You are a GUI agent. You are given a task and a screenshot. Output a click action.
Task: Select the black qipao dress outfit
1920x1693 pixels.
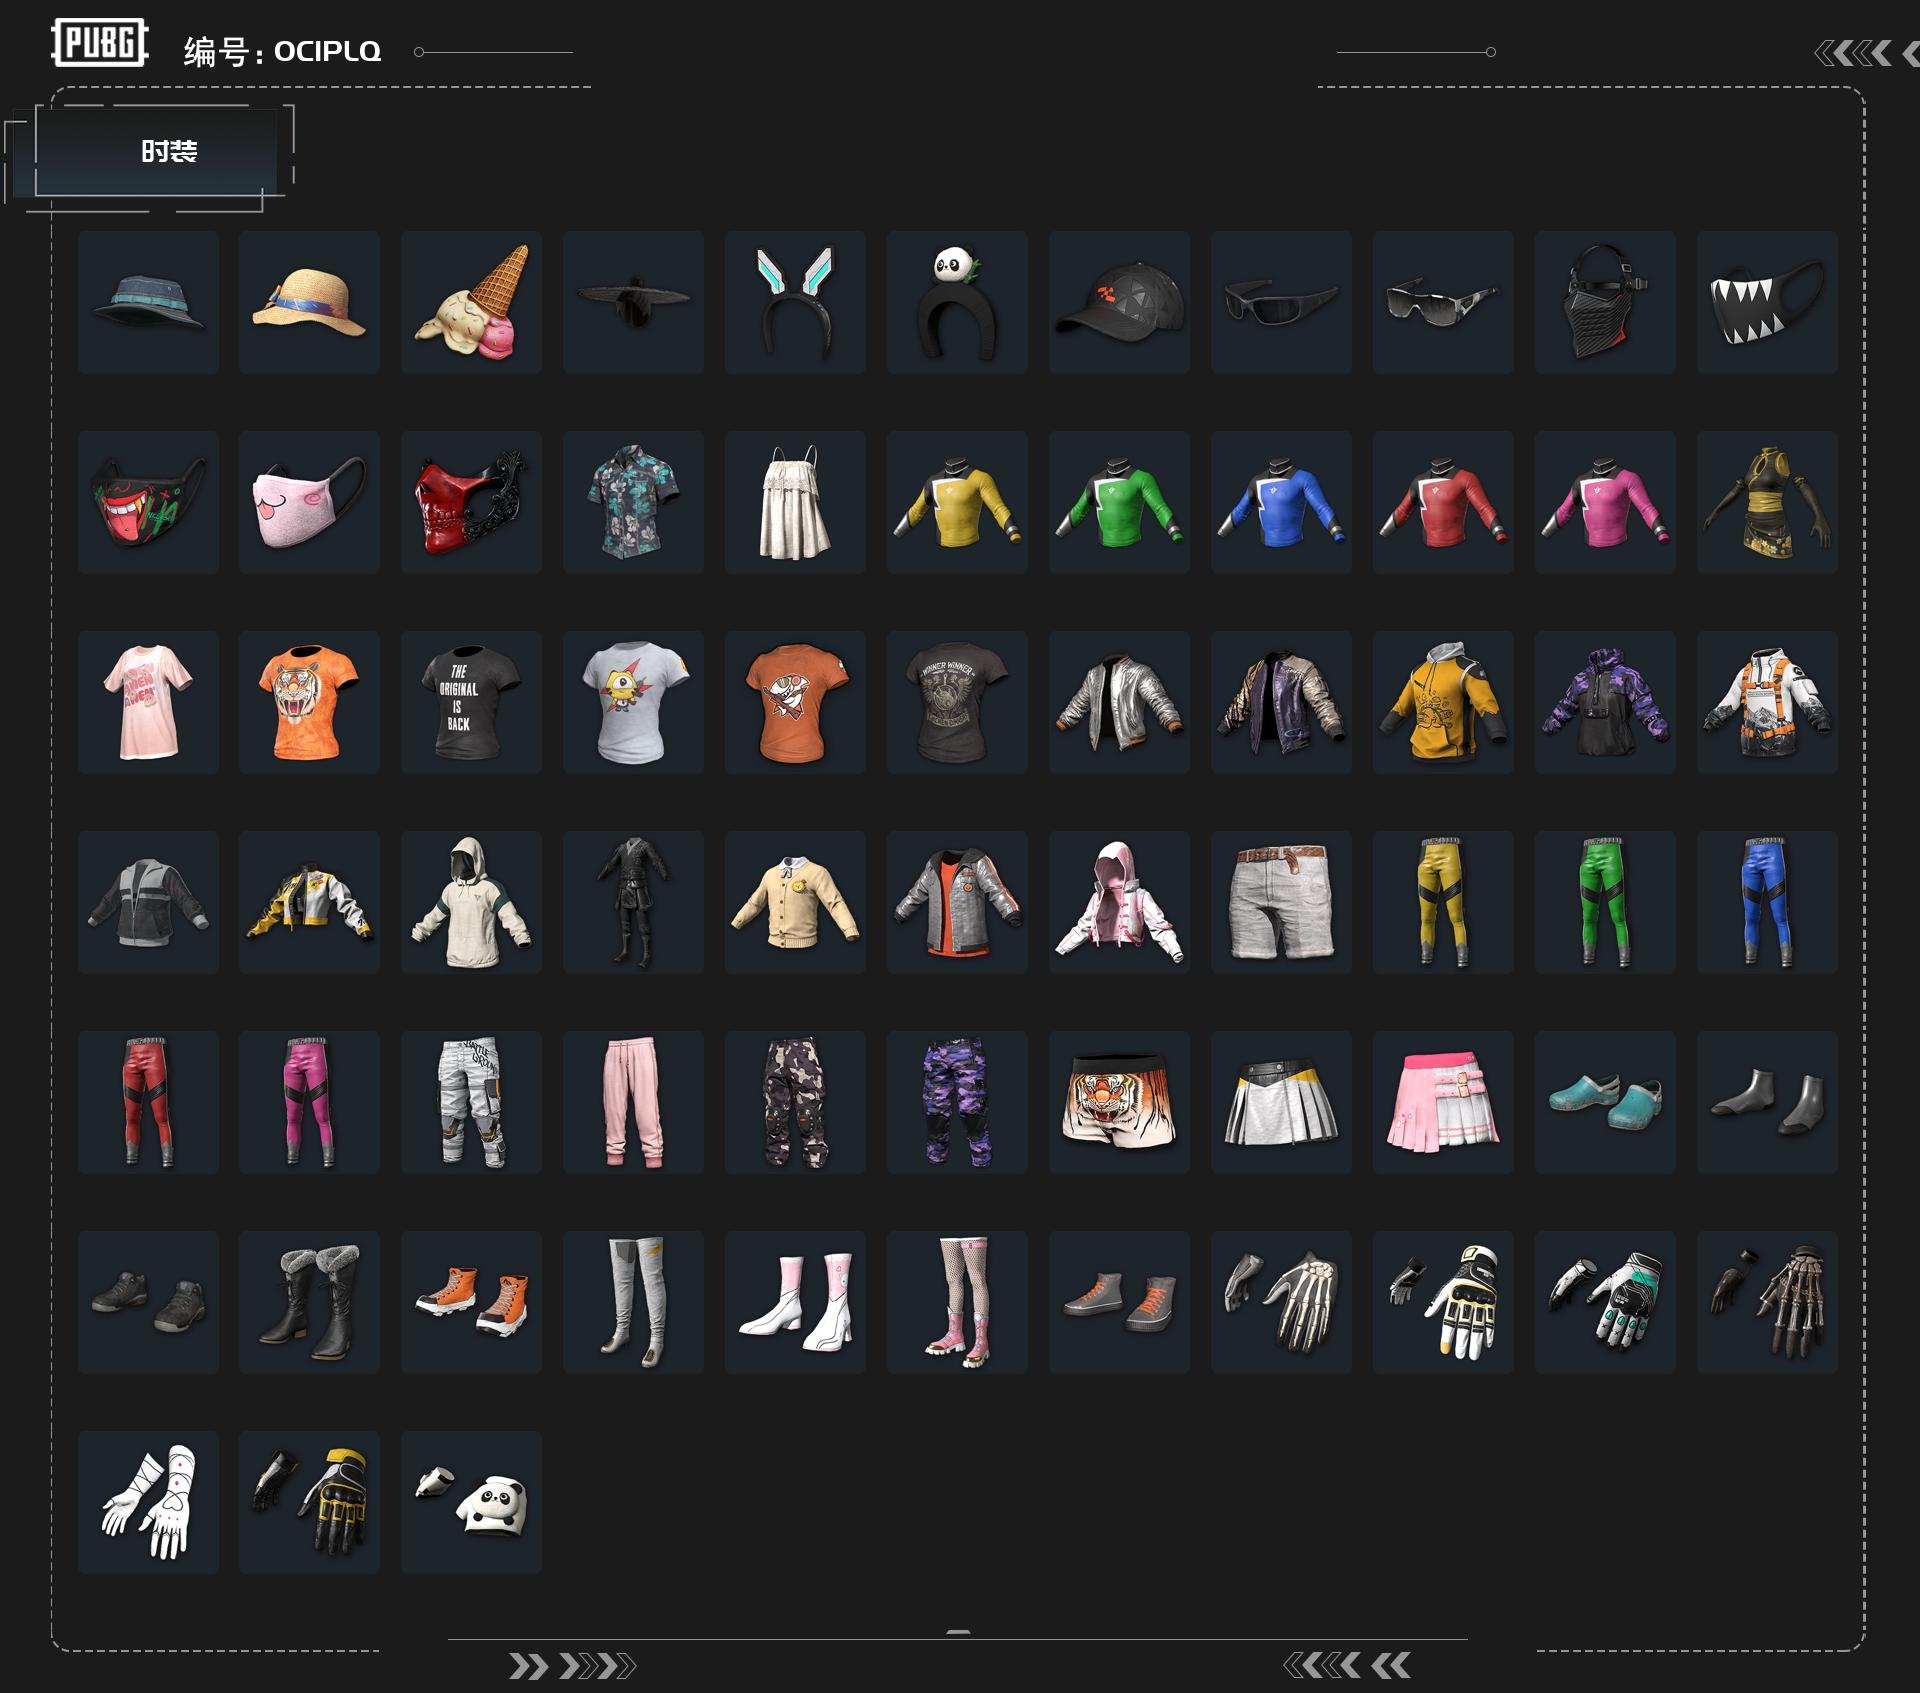click(1767, 502)
